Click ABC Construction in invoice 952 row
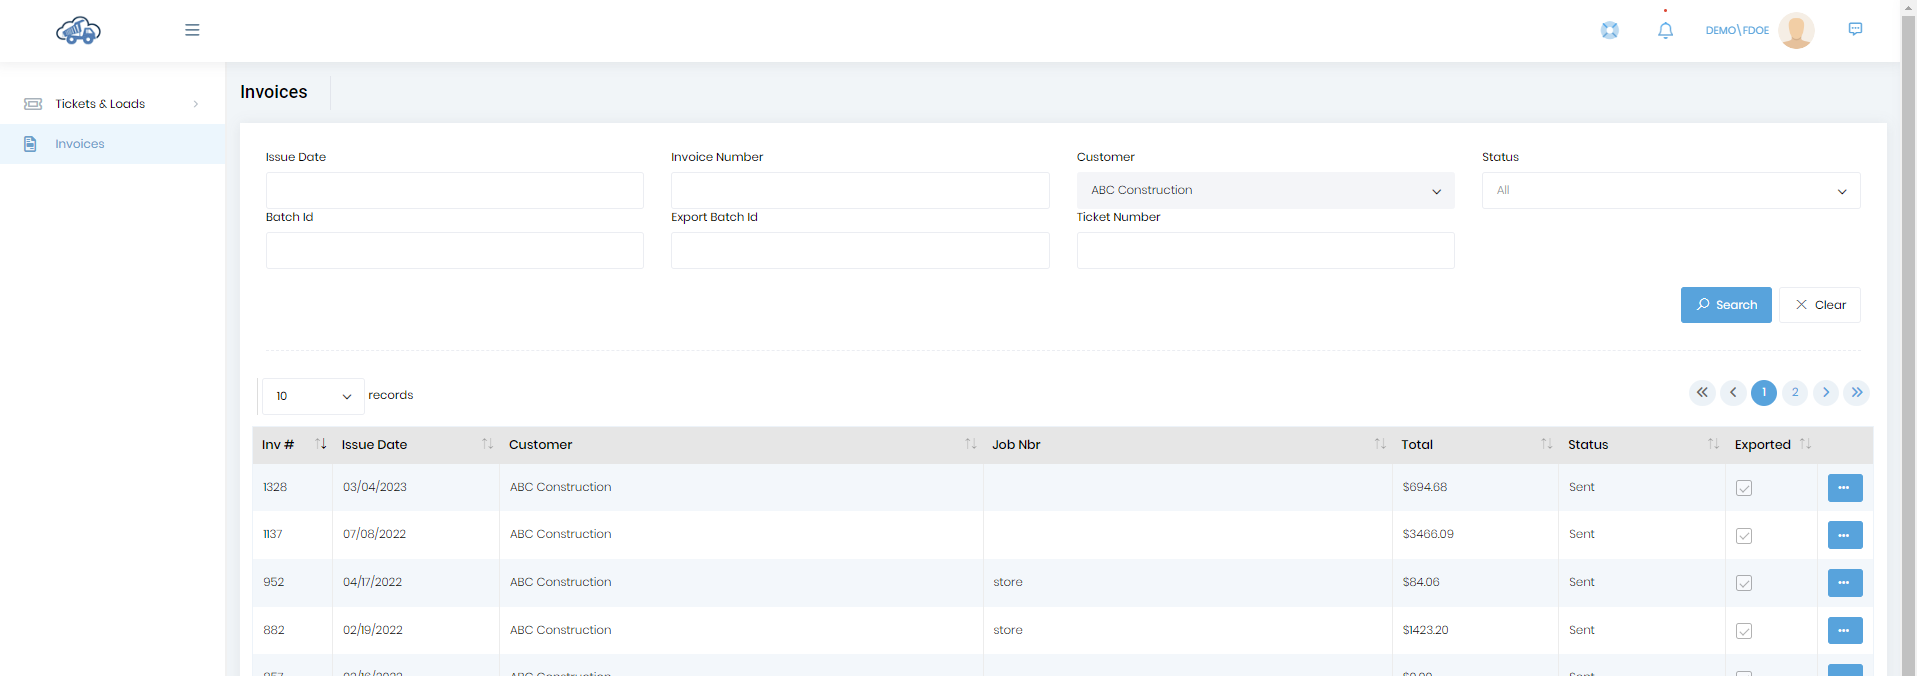 (560, 582)
